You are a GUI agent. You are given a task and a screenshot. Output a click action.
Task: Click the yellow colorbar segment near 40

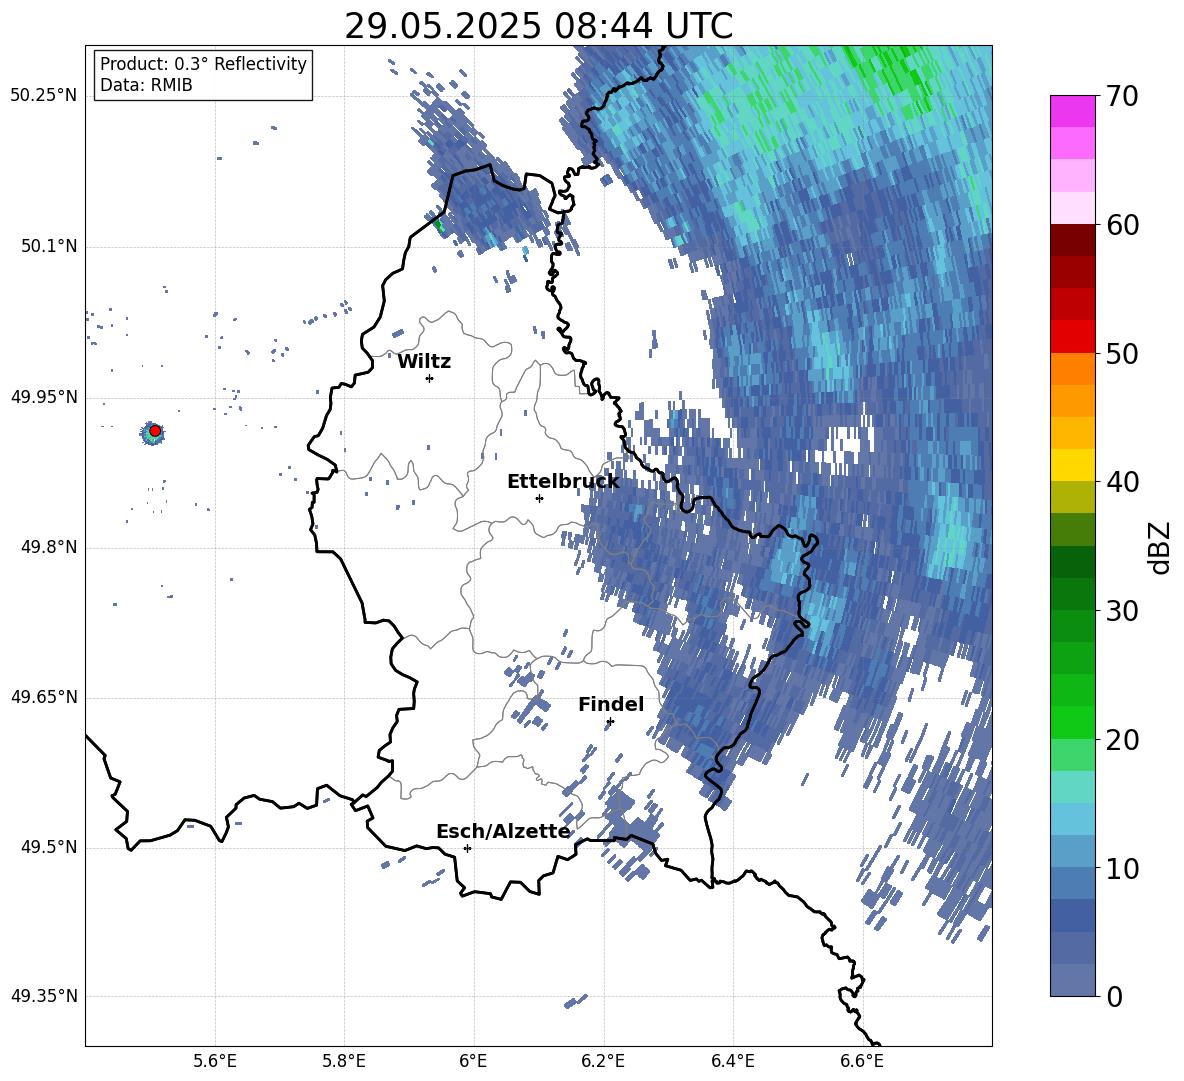point(1072,465)
